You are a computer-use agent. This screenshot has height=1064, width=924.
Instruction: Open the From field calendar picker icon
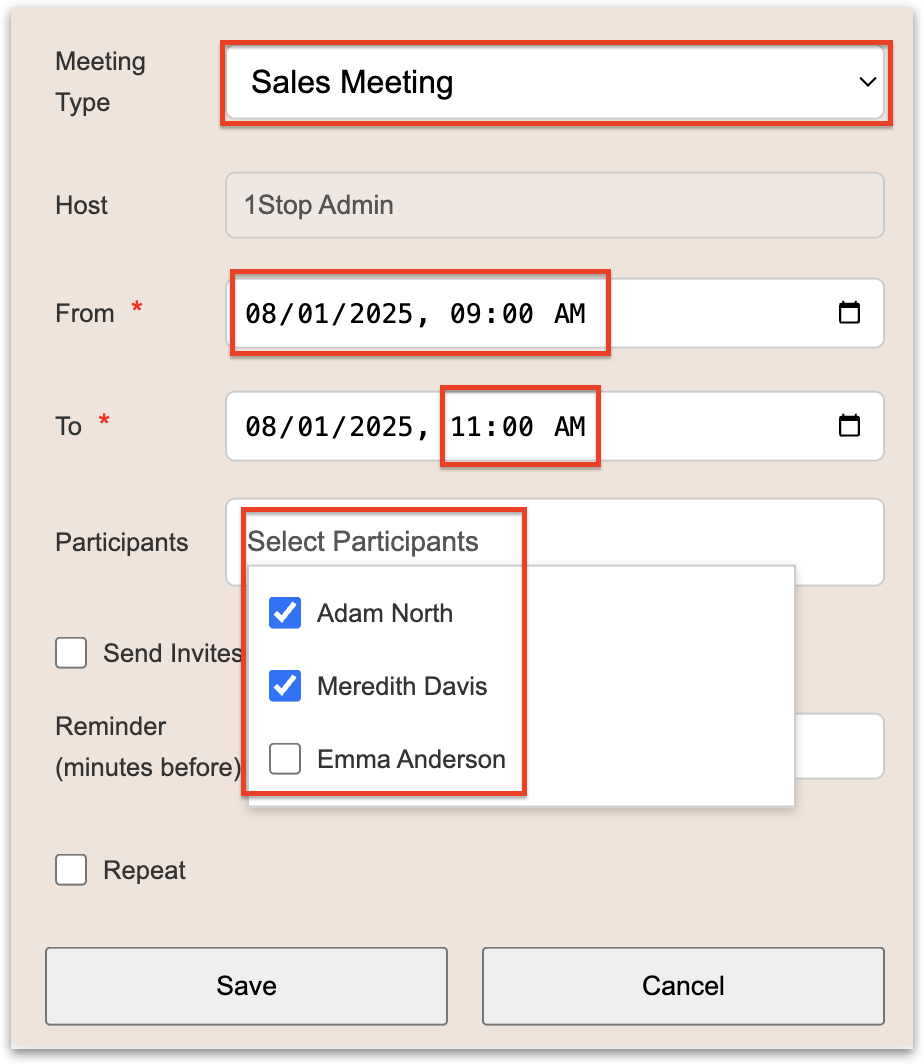click(x=848, y=313)
